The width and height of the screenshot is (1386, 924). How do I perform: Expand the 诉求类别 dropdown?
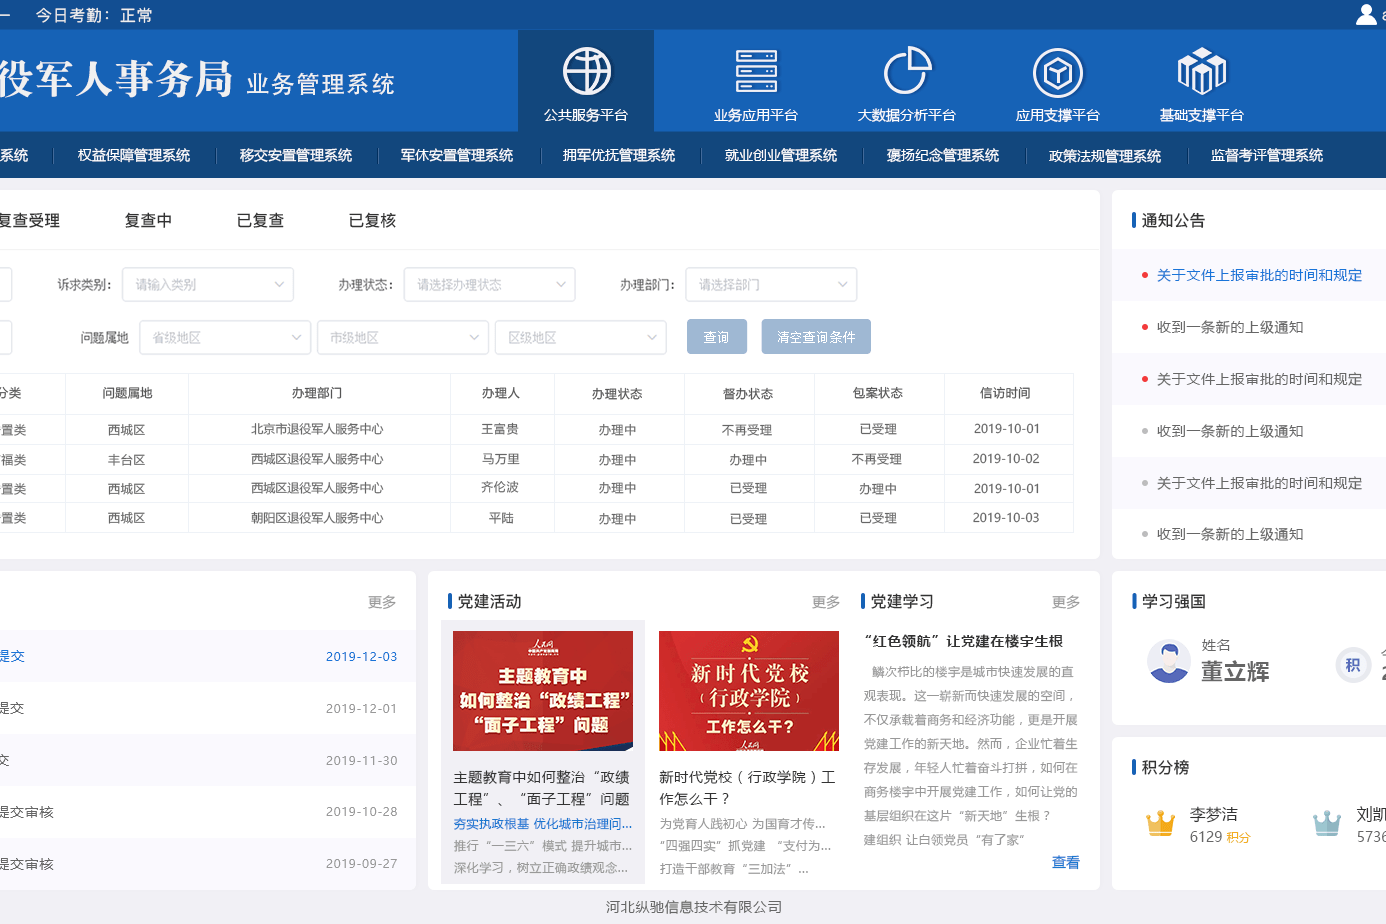[208, 285]
